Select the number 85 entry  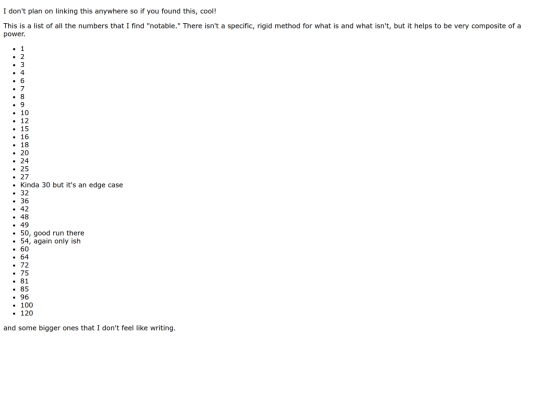24,289
